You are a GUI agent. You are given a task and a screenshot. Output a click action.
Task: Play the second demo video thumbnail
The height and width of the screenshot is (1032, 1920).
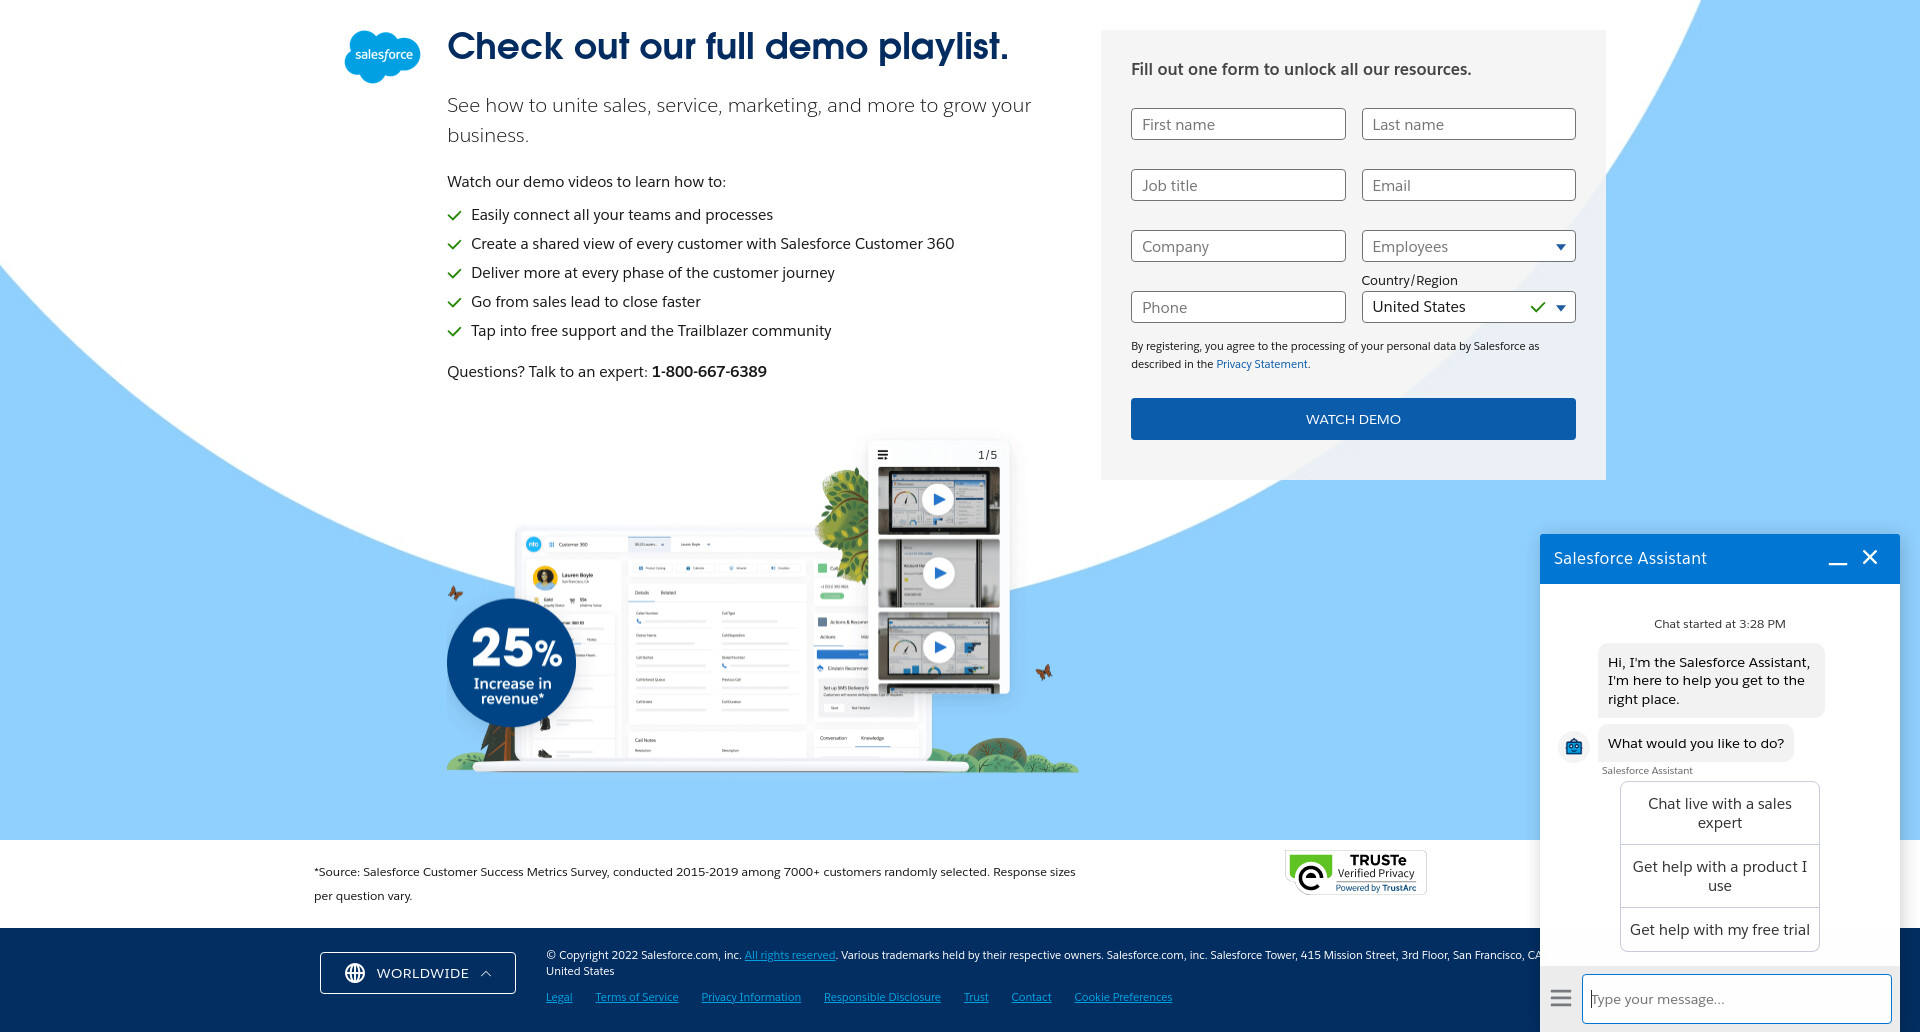click(938, 573)
